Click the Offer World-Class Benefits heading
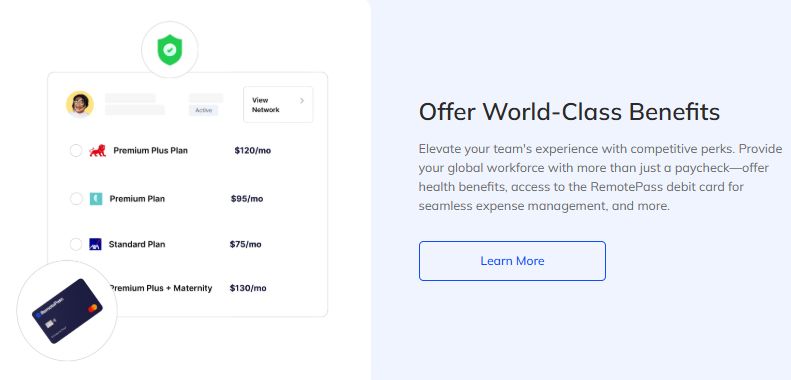This screenshot has height=380, width=791. click(x=569, y=112)
